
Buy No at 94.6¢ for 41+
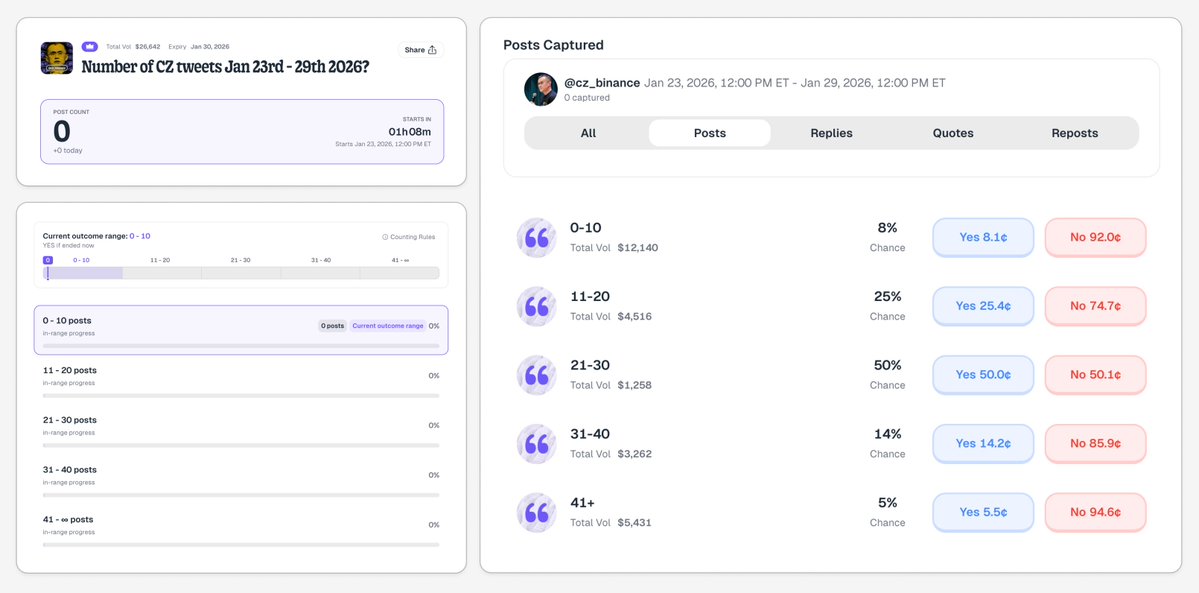pyautogui.click(x=1095, y=512)
